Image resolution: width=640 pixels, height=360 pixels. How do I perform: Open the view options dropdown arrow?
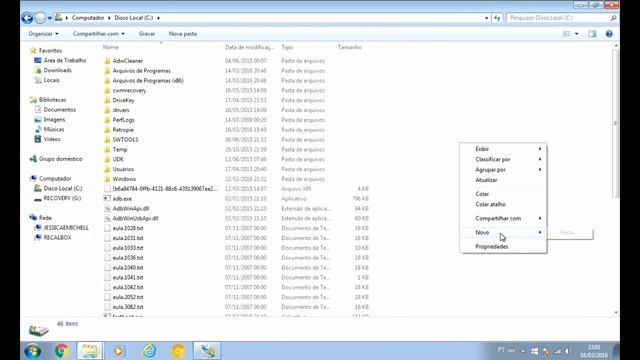(576, 34)
